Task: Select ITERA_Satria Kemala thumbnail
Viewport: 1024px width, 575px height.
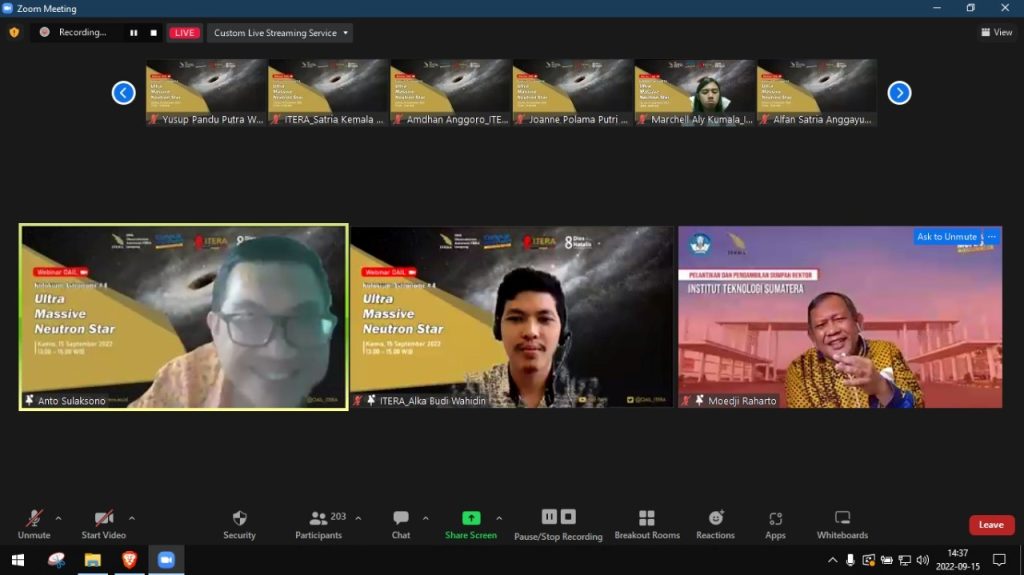Action: pyautogui.click(x=328, y=92)
